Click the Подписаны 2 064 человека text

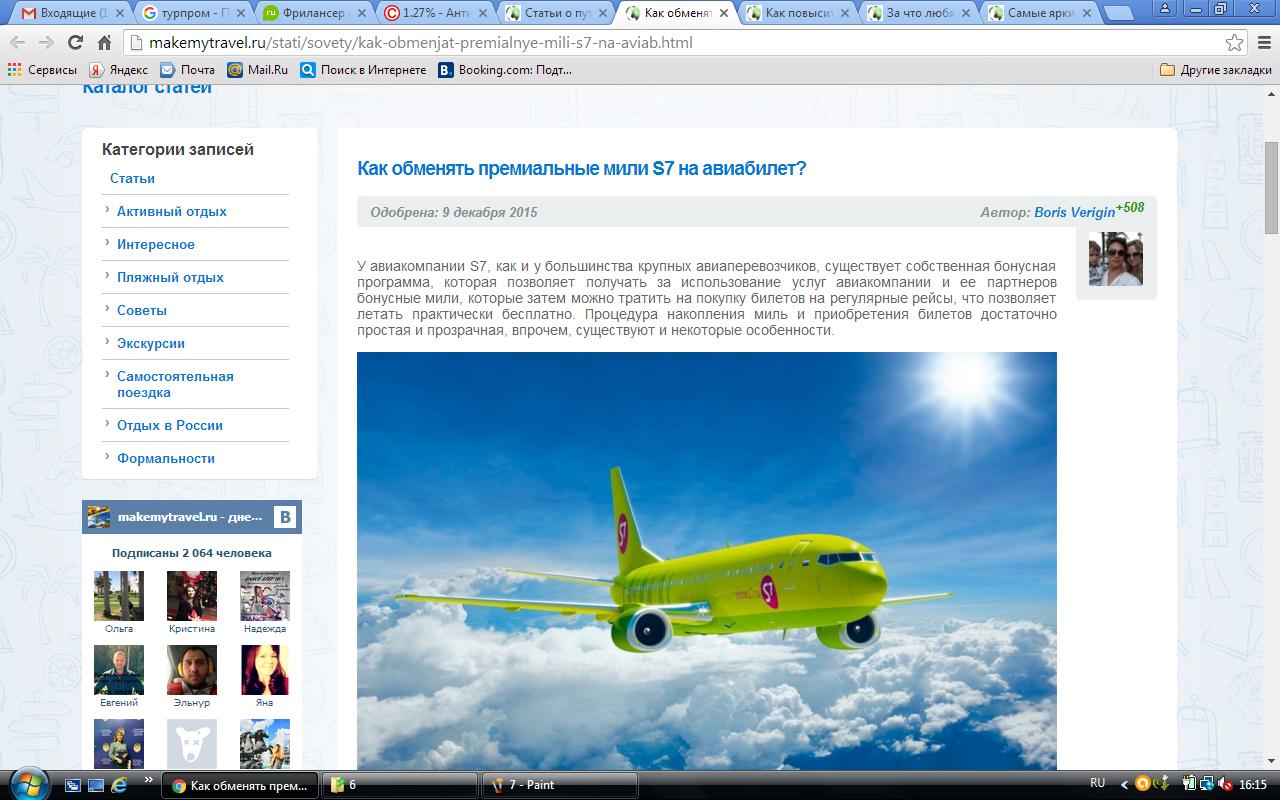192,553
